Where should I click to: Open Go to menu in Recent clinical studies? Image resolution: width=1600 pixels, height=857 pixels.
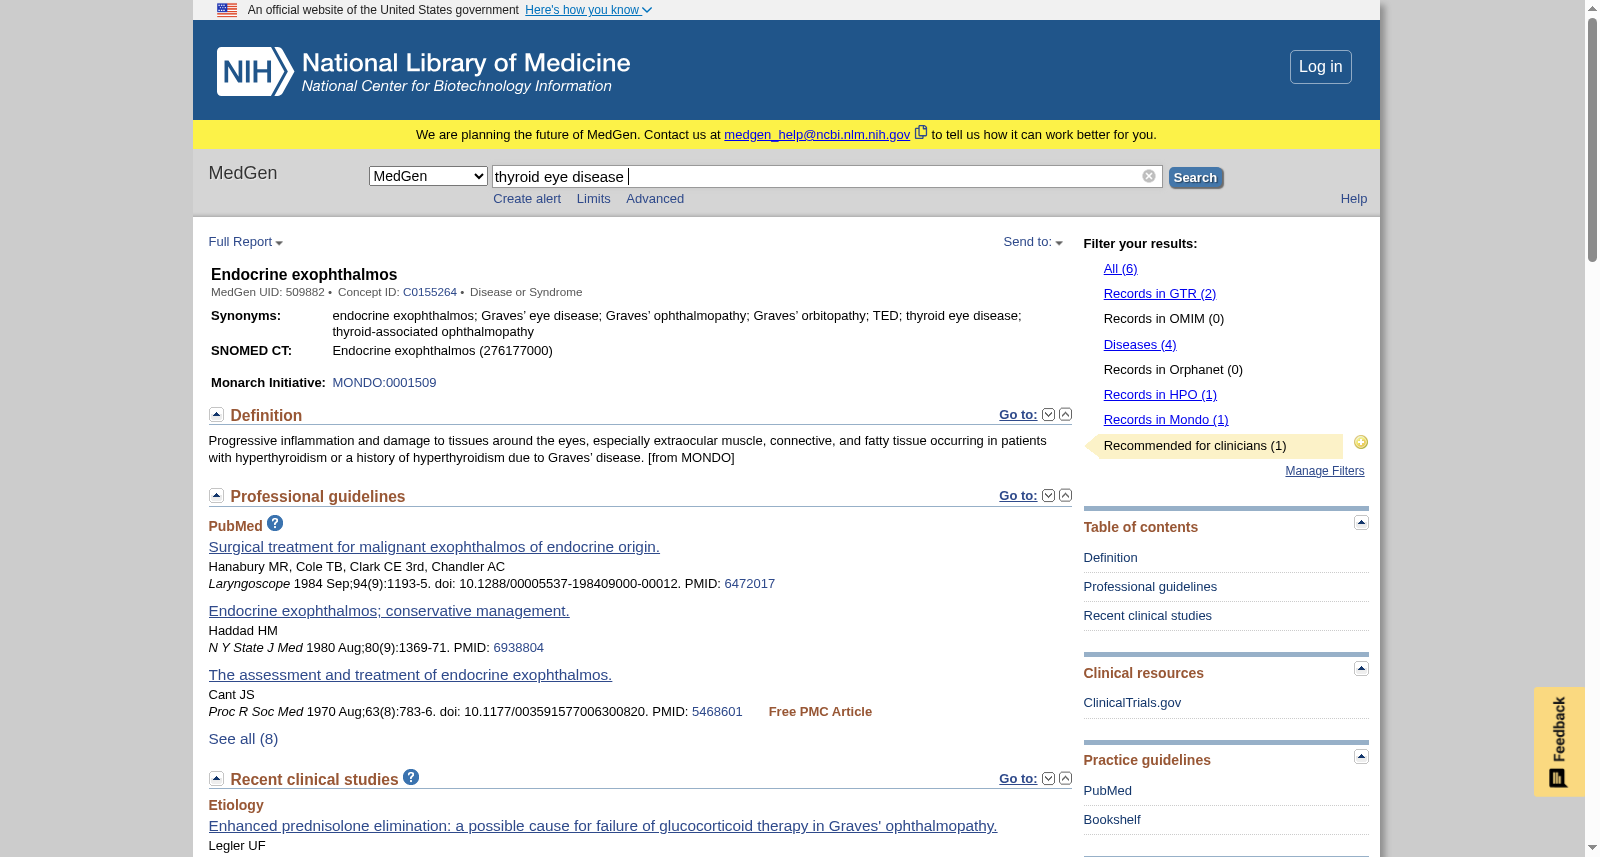(x=1018, y=779)
